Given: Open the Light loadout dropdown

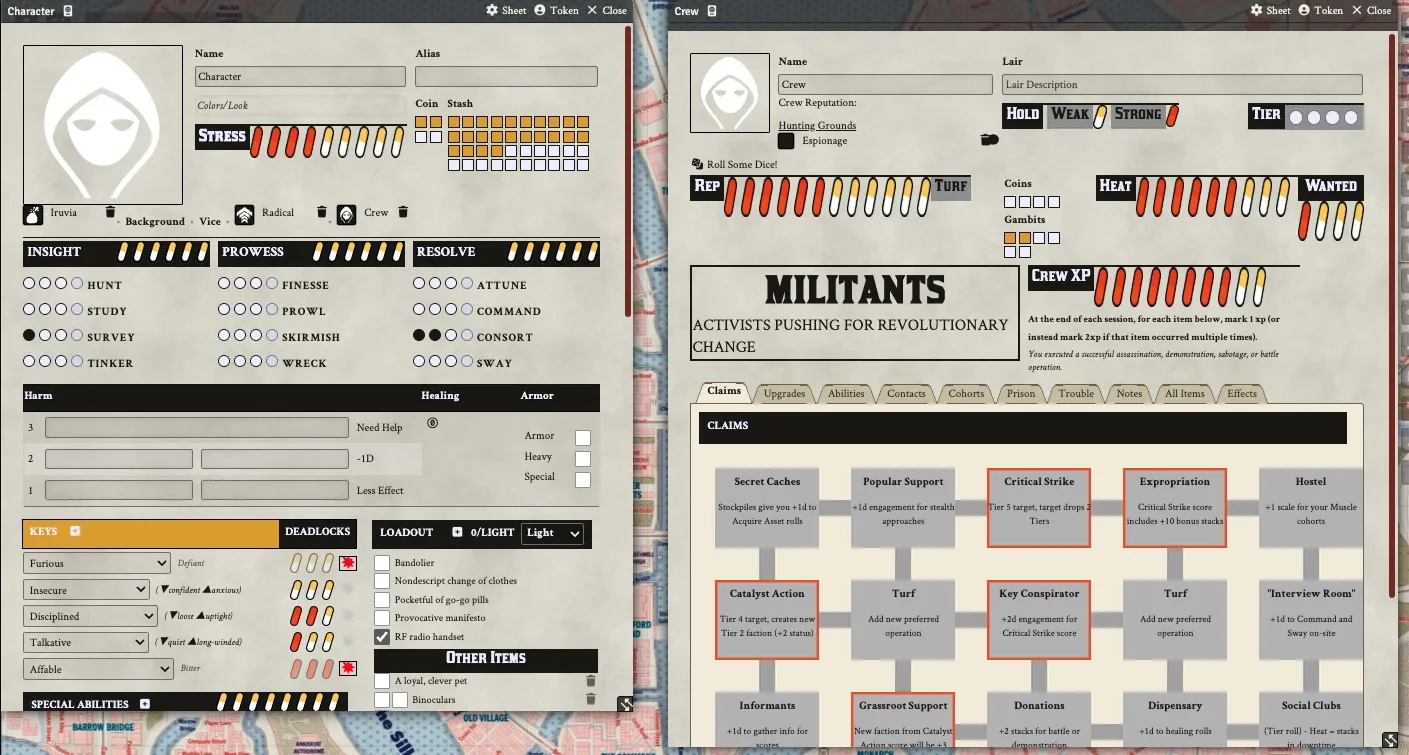Looking at the screenshot, I should pos(552,533).
